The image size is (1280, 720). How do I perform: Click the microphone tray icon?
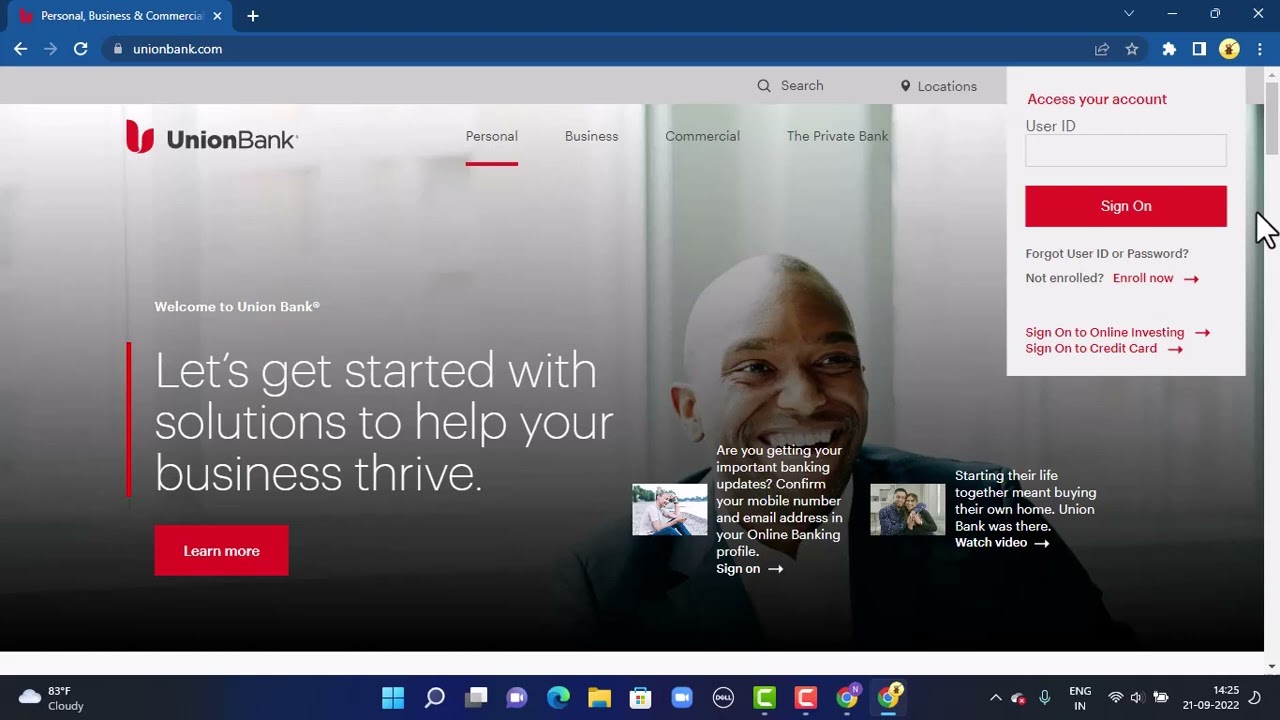click(x=1045, y=698)
